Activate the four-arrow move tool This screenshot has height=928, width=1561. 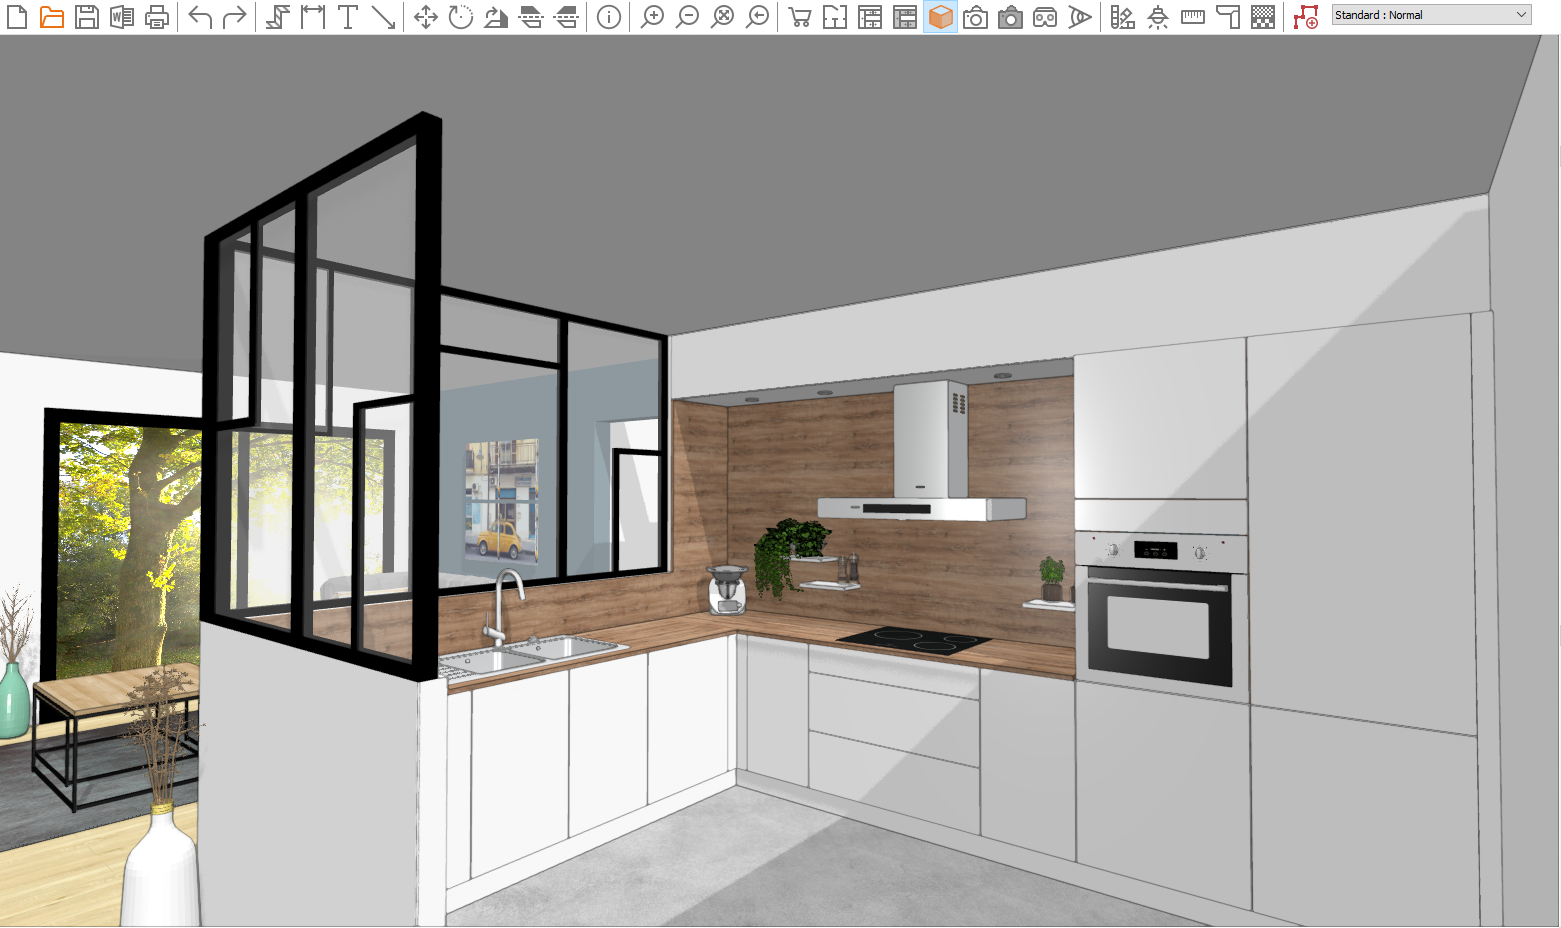(426, 17)
